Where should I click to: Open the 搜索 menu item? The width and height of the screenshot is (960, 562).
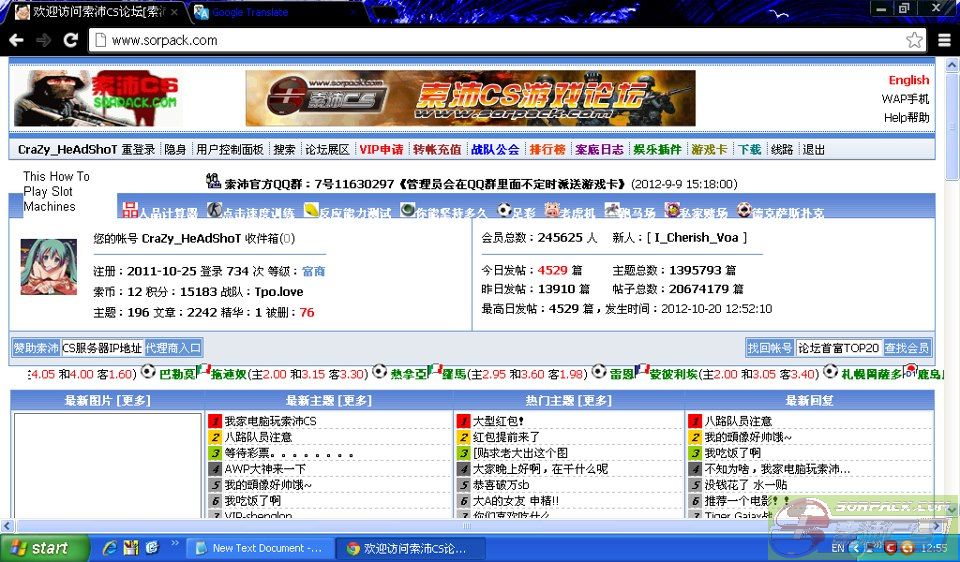click(x=284, y=149)
